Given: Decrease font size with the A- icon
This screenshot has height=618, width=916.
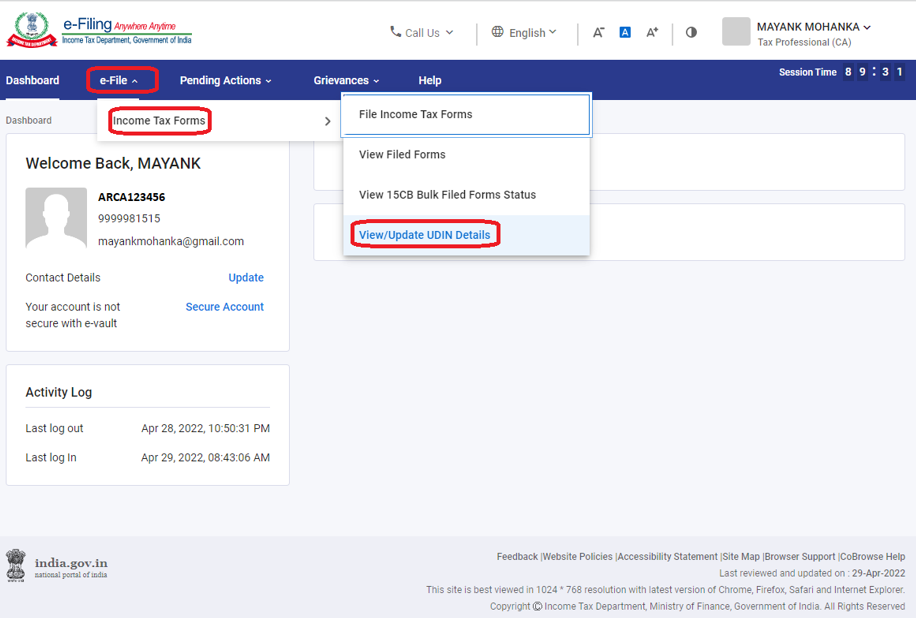Looking at the screenshot, I should click(598, 32).
